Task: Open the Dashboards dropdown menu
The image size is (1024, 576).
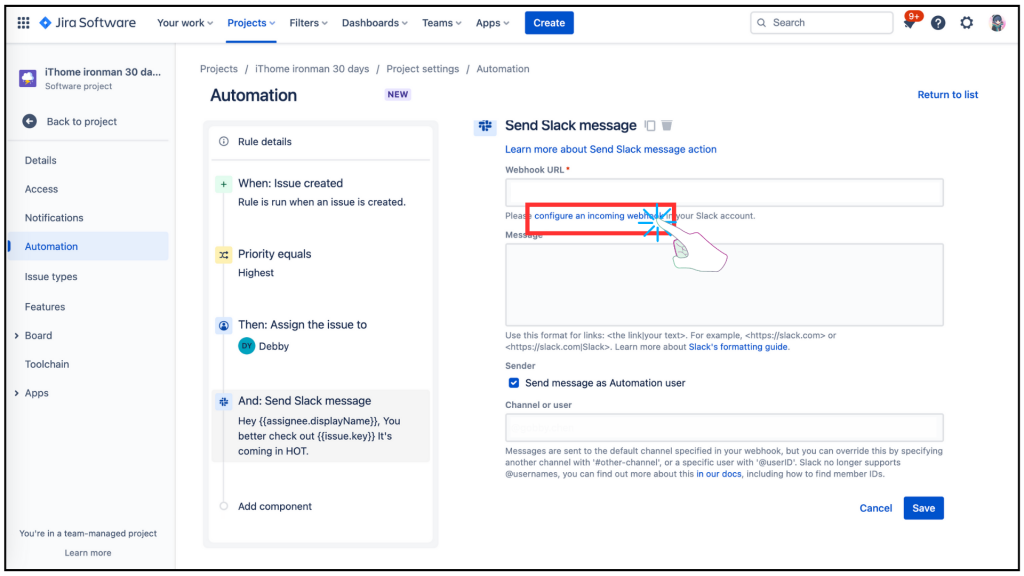Action: coord(374,23)
